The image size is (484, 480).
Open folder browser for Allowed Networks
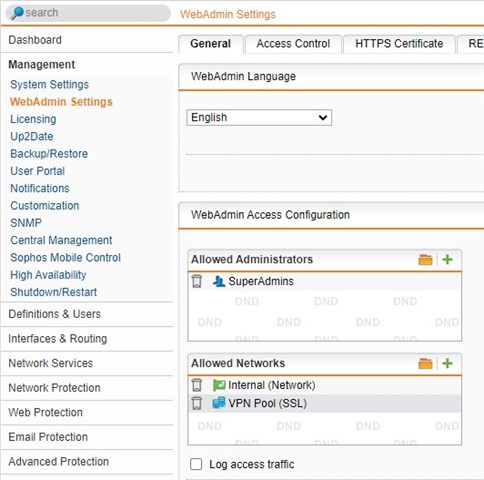425,363
